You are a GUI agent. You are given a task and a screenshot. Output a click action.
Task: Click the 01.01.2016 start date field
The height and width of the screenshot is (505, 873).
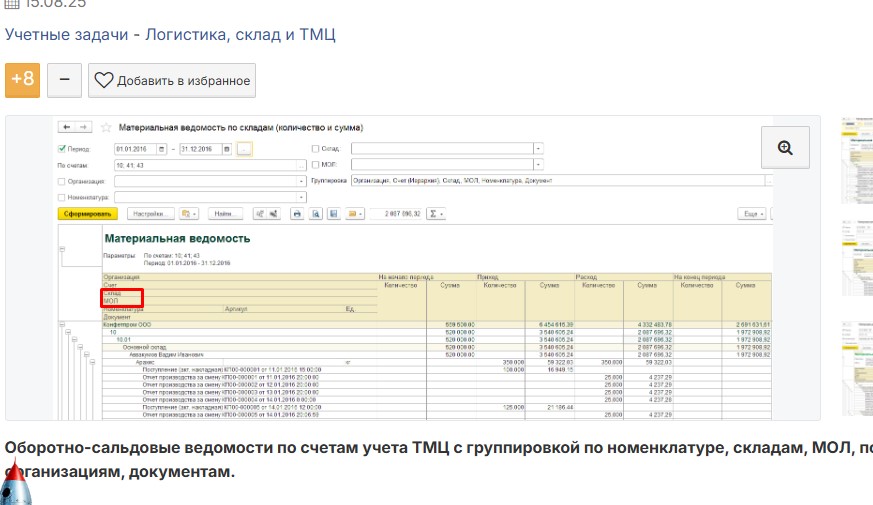tap(135, 149)
